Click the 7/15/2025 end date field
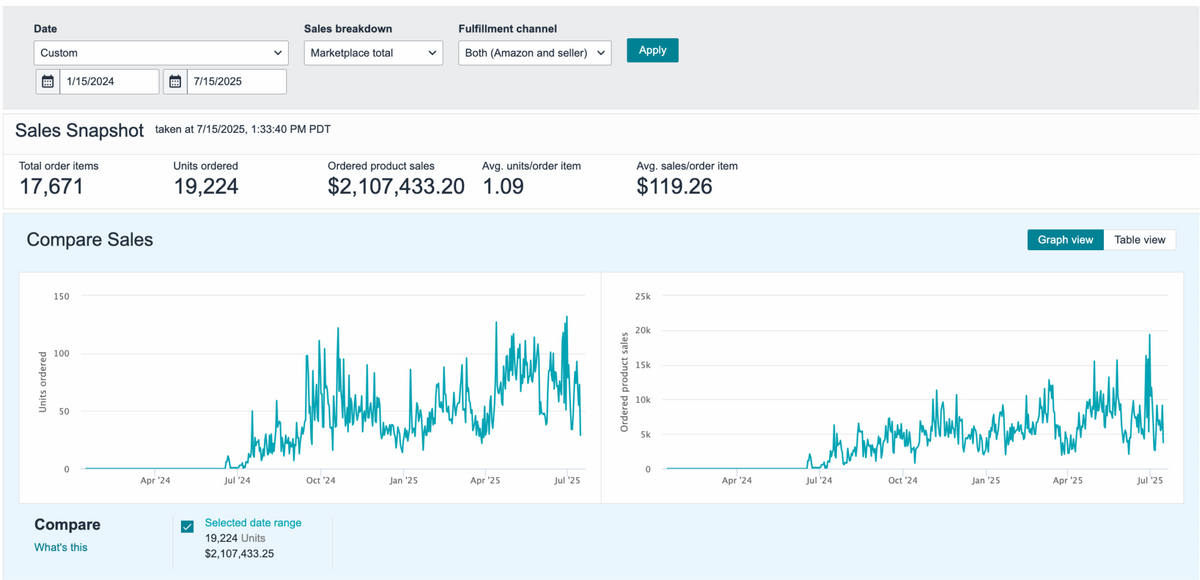This screenshot has height=580, width=1200. coord(236,82)
